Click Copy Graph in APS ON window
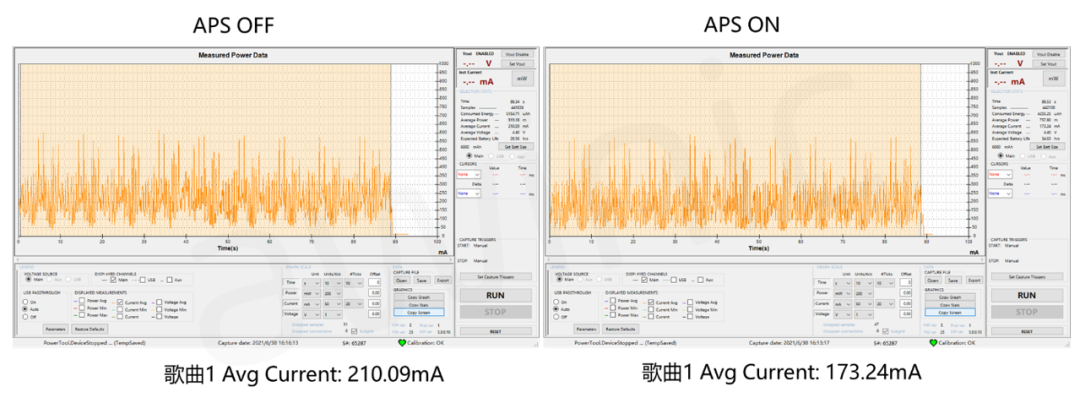The height and width of the screenshot is (403, 1080). pos(951,297)
